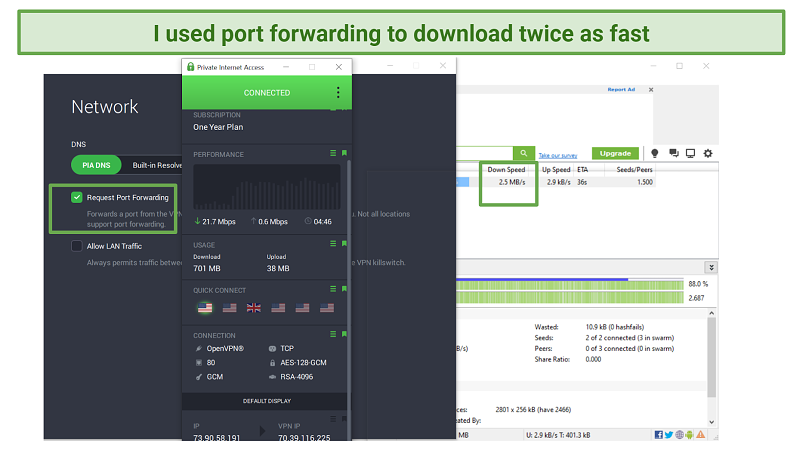Click the 04:46 connection duration
Screen dimensions: 806x453
[318, 222]
